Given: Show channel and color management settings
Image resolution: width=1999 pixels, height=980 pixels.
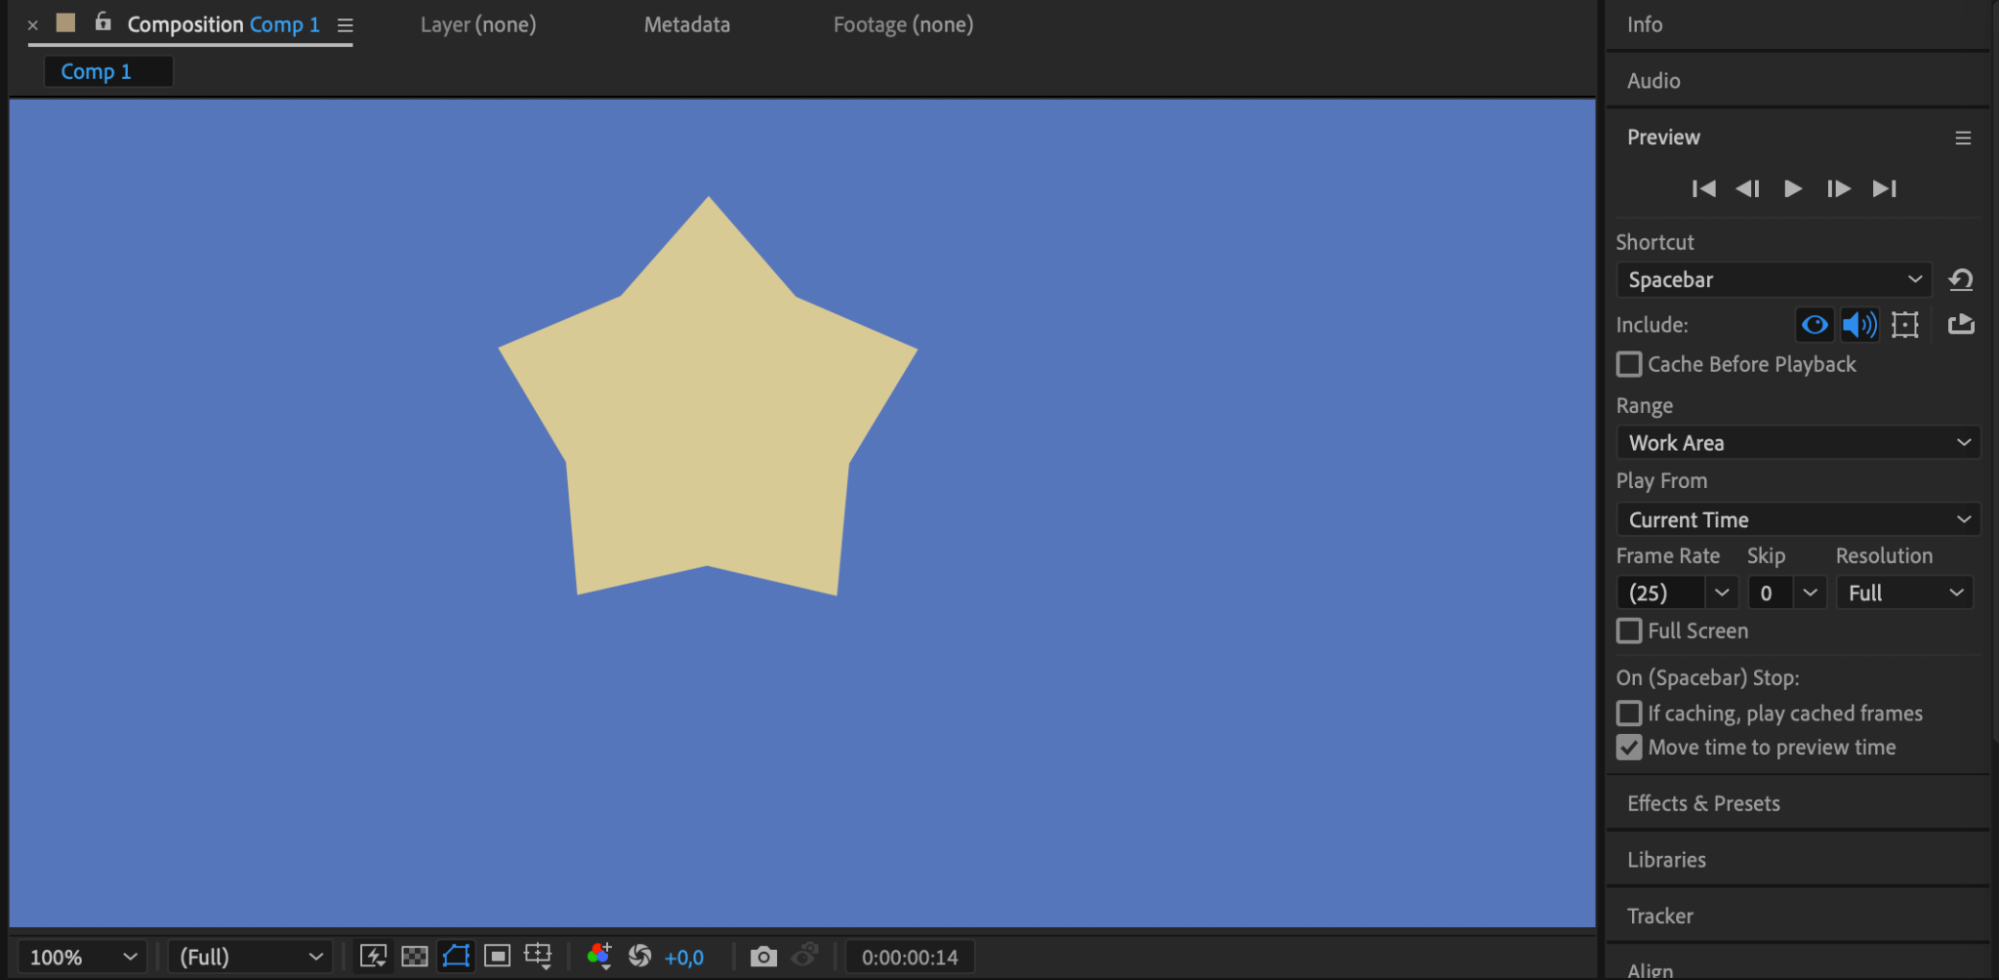Looking at the screenshot, I should (599, 956).
